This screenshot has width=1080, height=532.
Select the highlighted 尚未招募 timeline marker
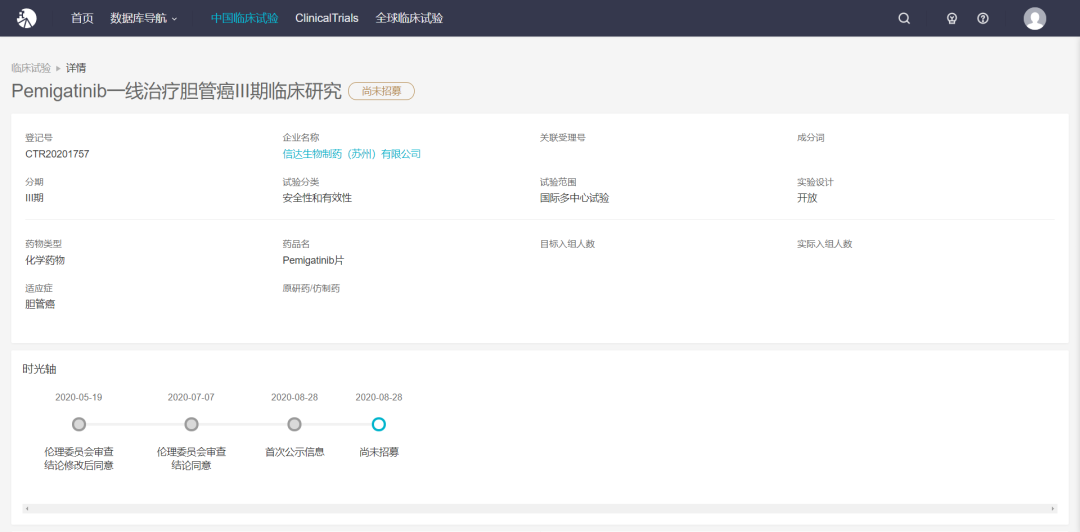click(378, 424)
